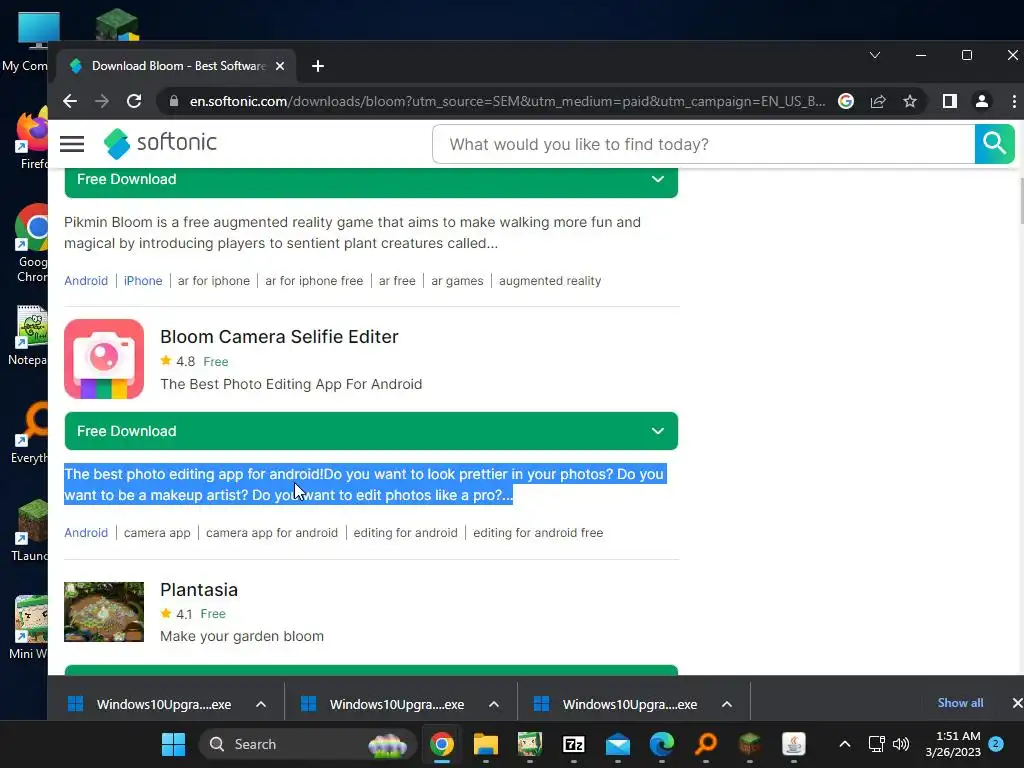Screen dimensions: 1024x768
Task: Click the 'editing for android' tag
Action: pos(406,533)
